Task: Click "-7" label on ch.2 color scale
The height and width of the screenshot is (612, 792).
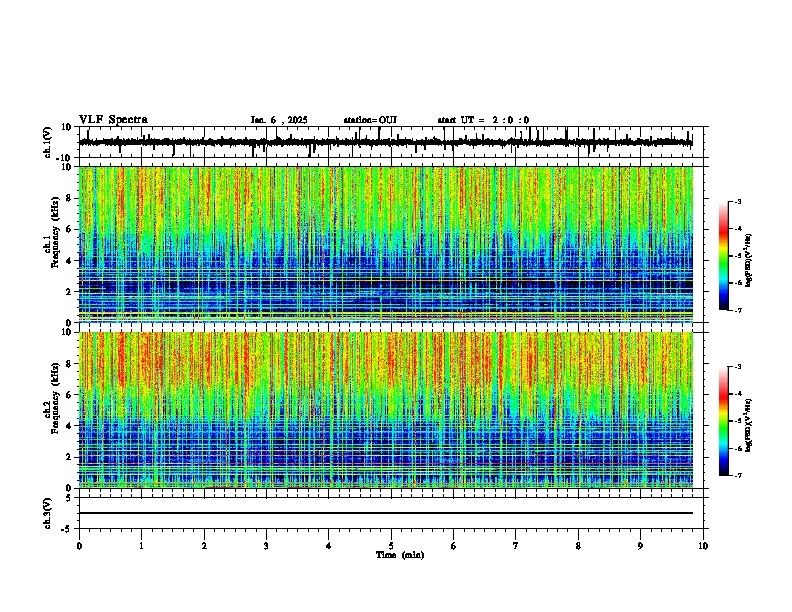Action: (x=738, y=475)
